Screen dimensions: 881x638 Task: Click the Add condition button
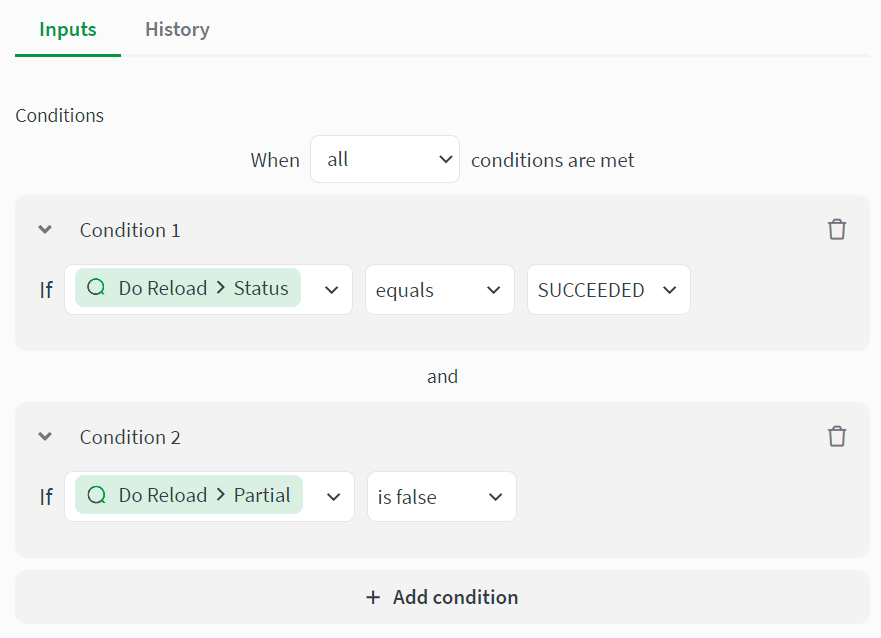coord(441,596)
